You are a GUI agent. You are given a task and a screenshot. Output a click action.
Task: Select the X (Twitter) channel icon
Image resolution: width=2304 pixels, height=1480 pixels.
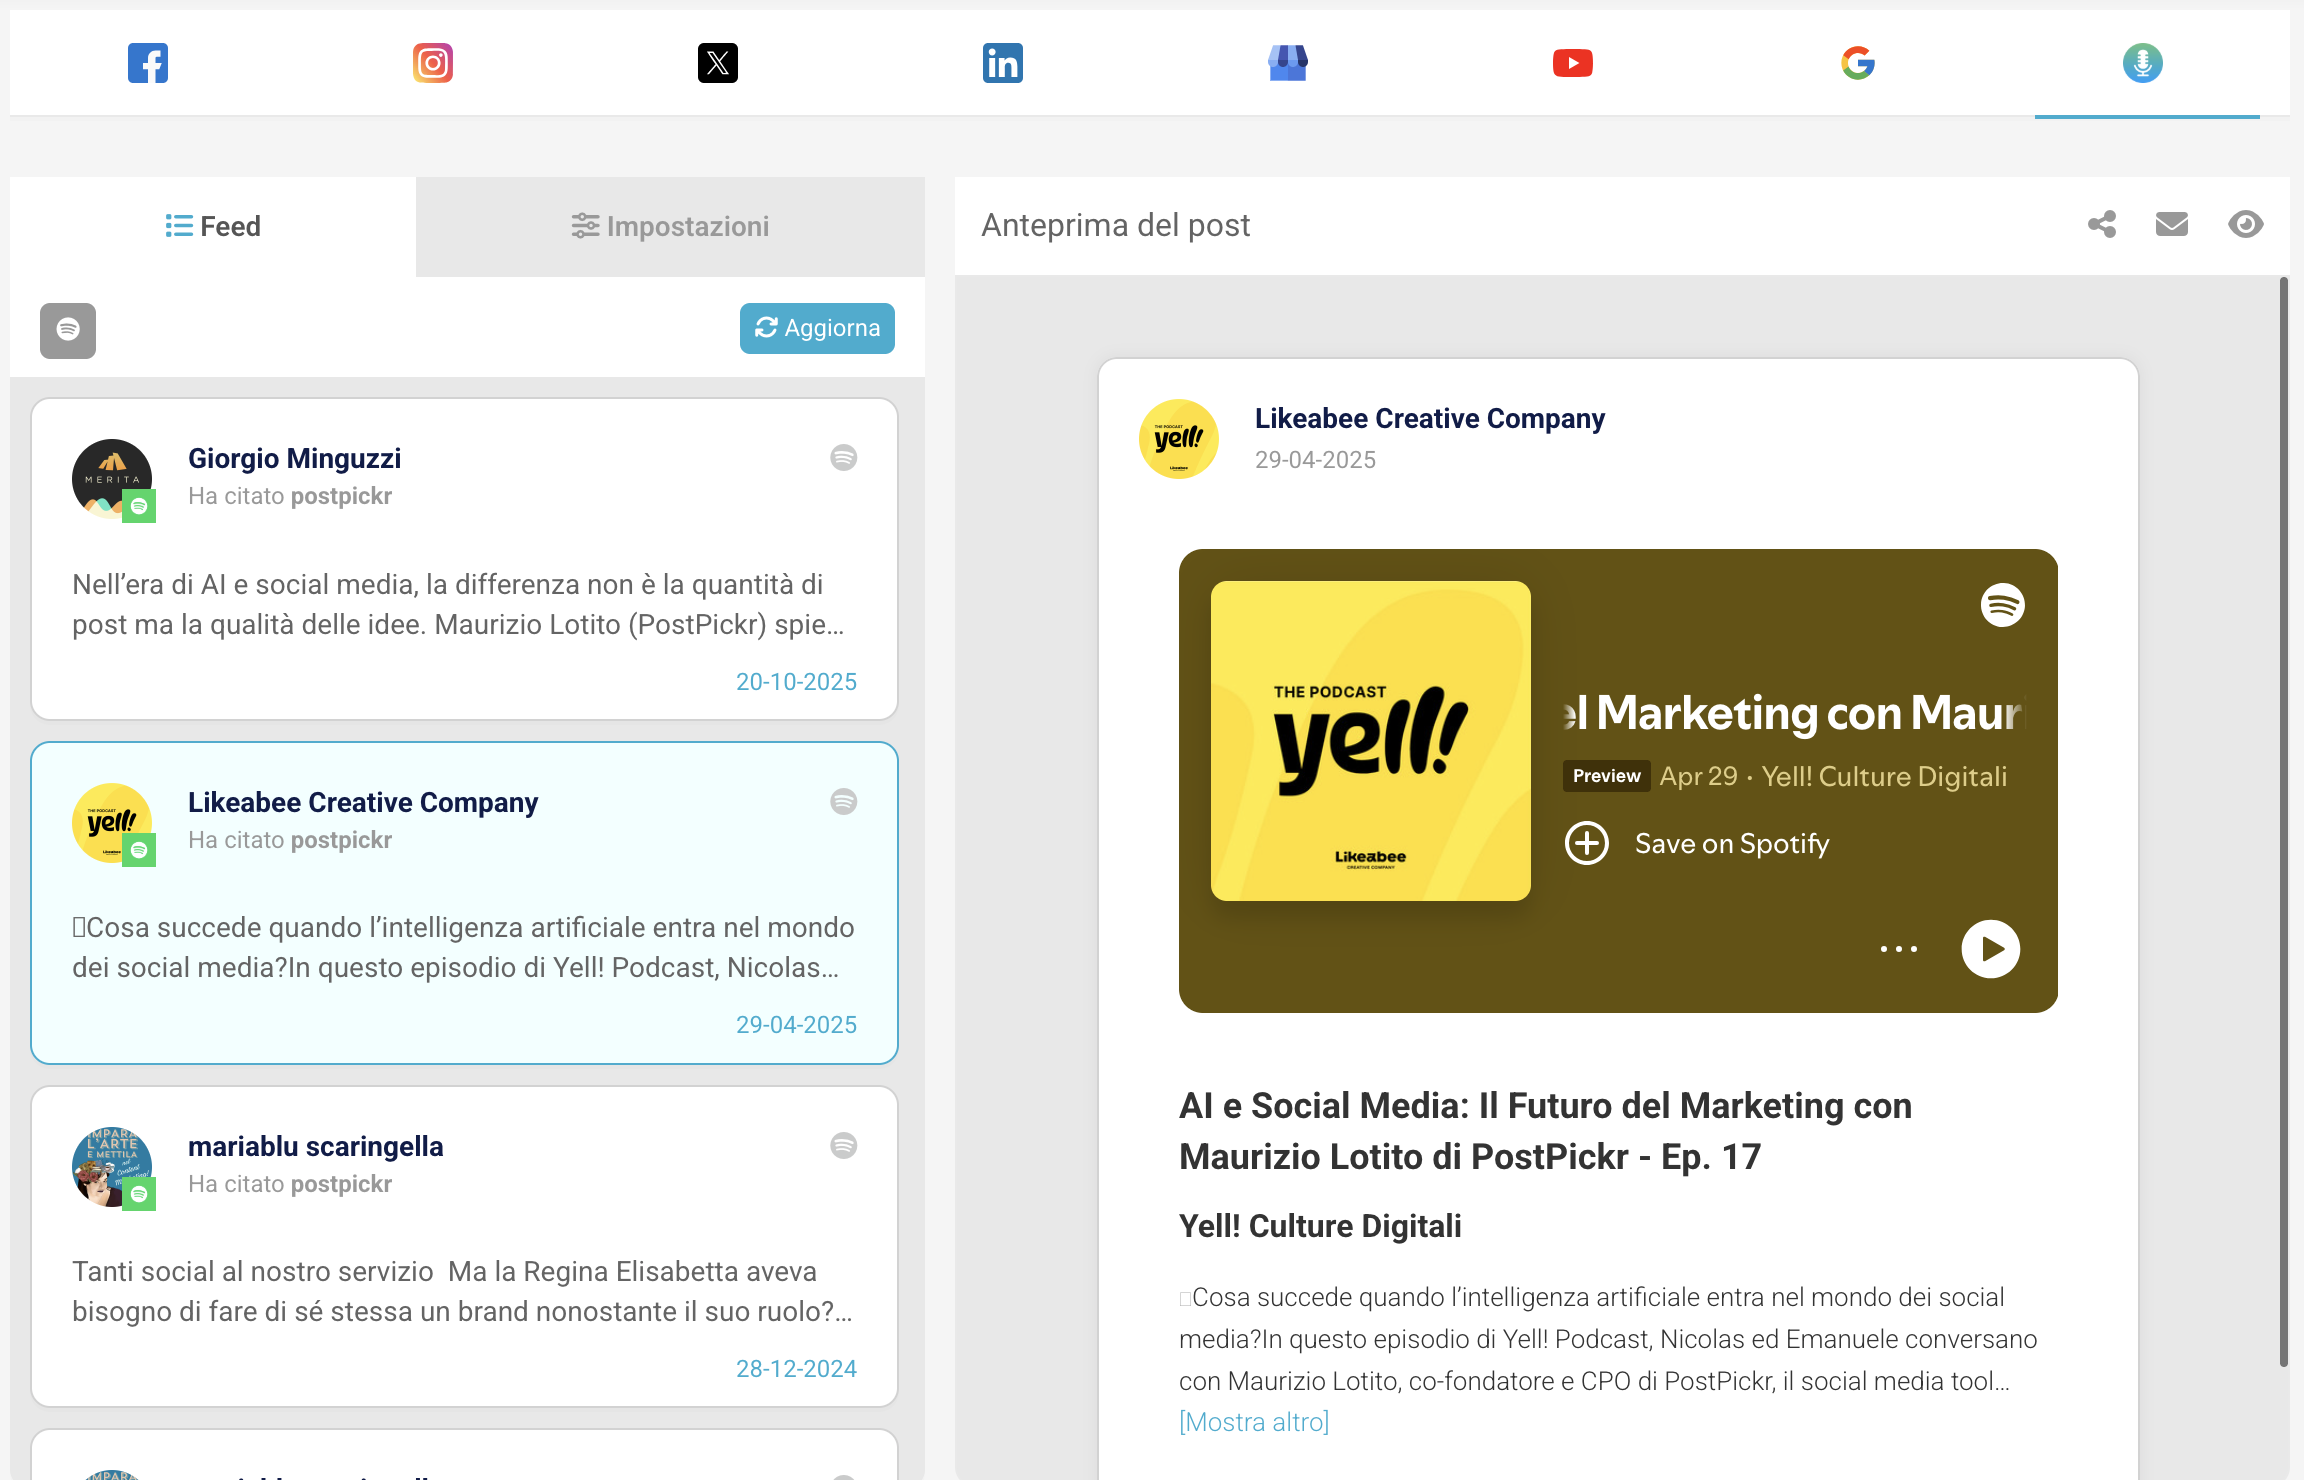(x=718, y=63)
